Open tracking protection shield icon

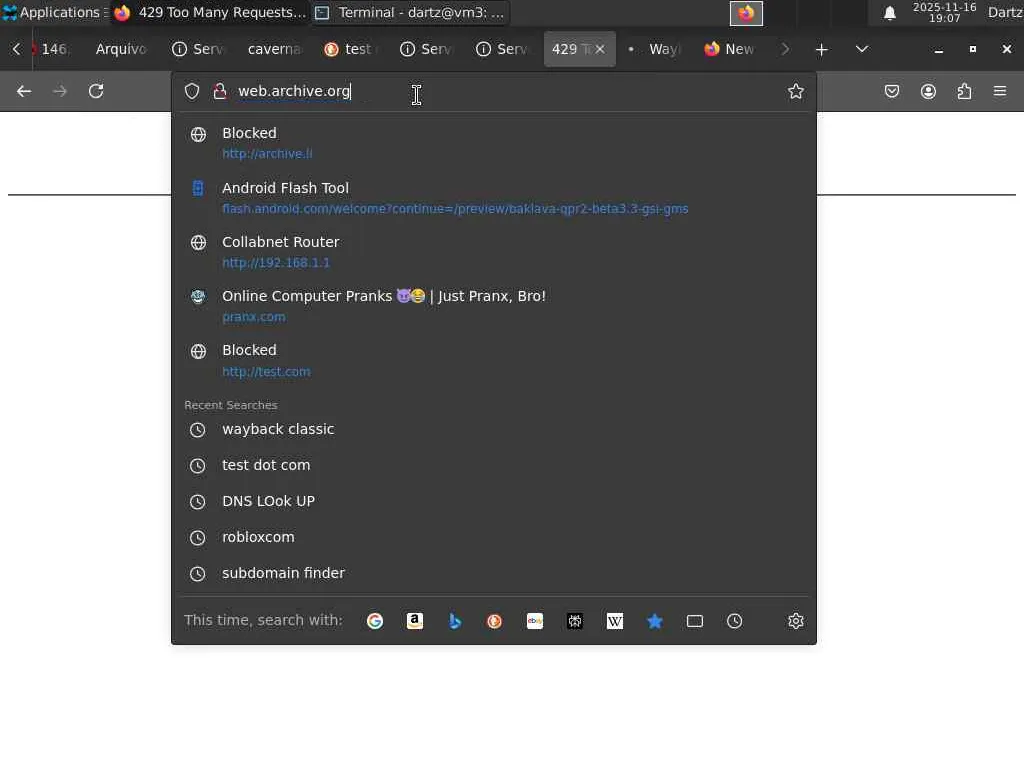[x=192, y=91]
